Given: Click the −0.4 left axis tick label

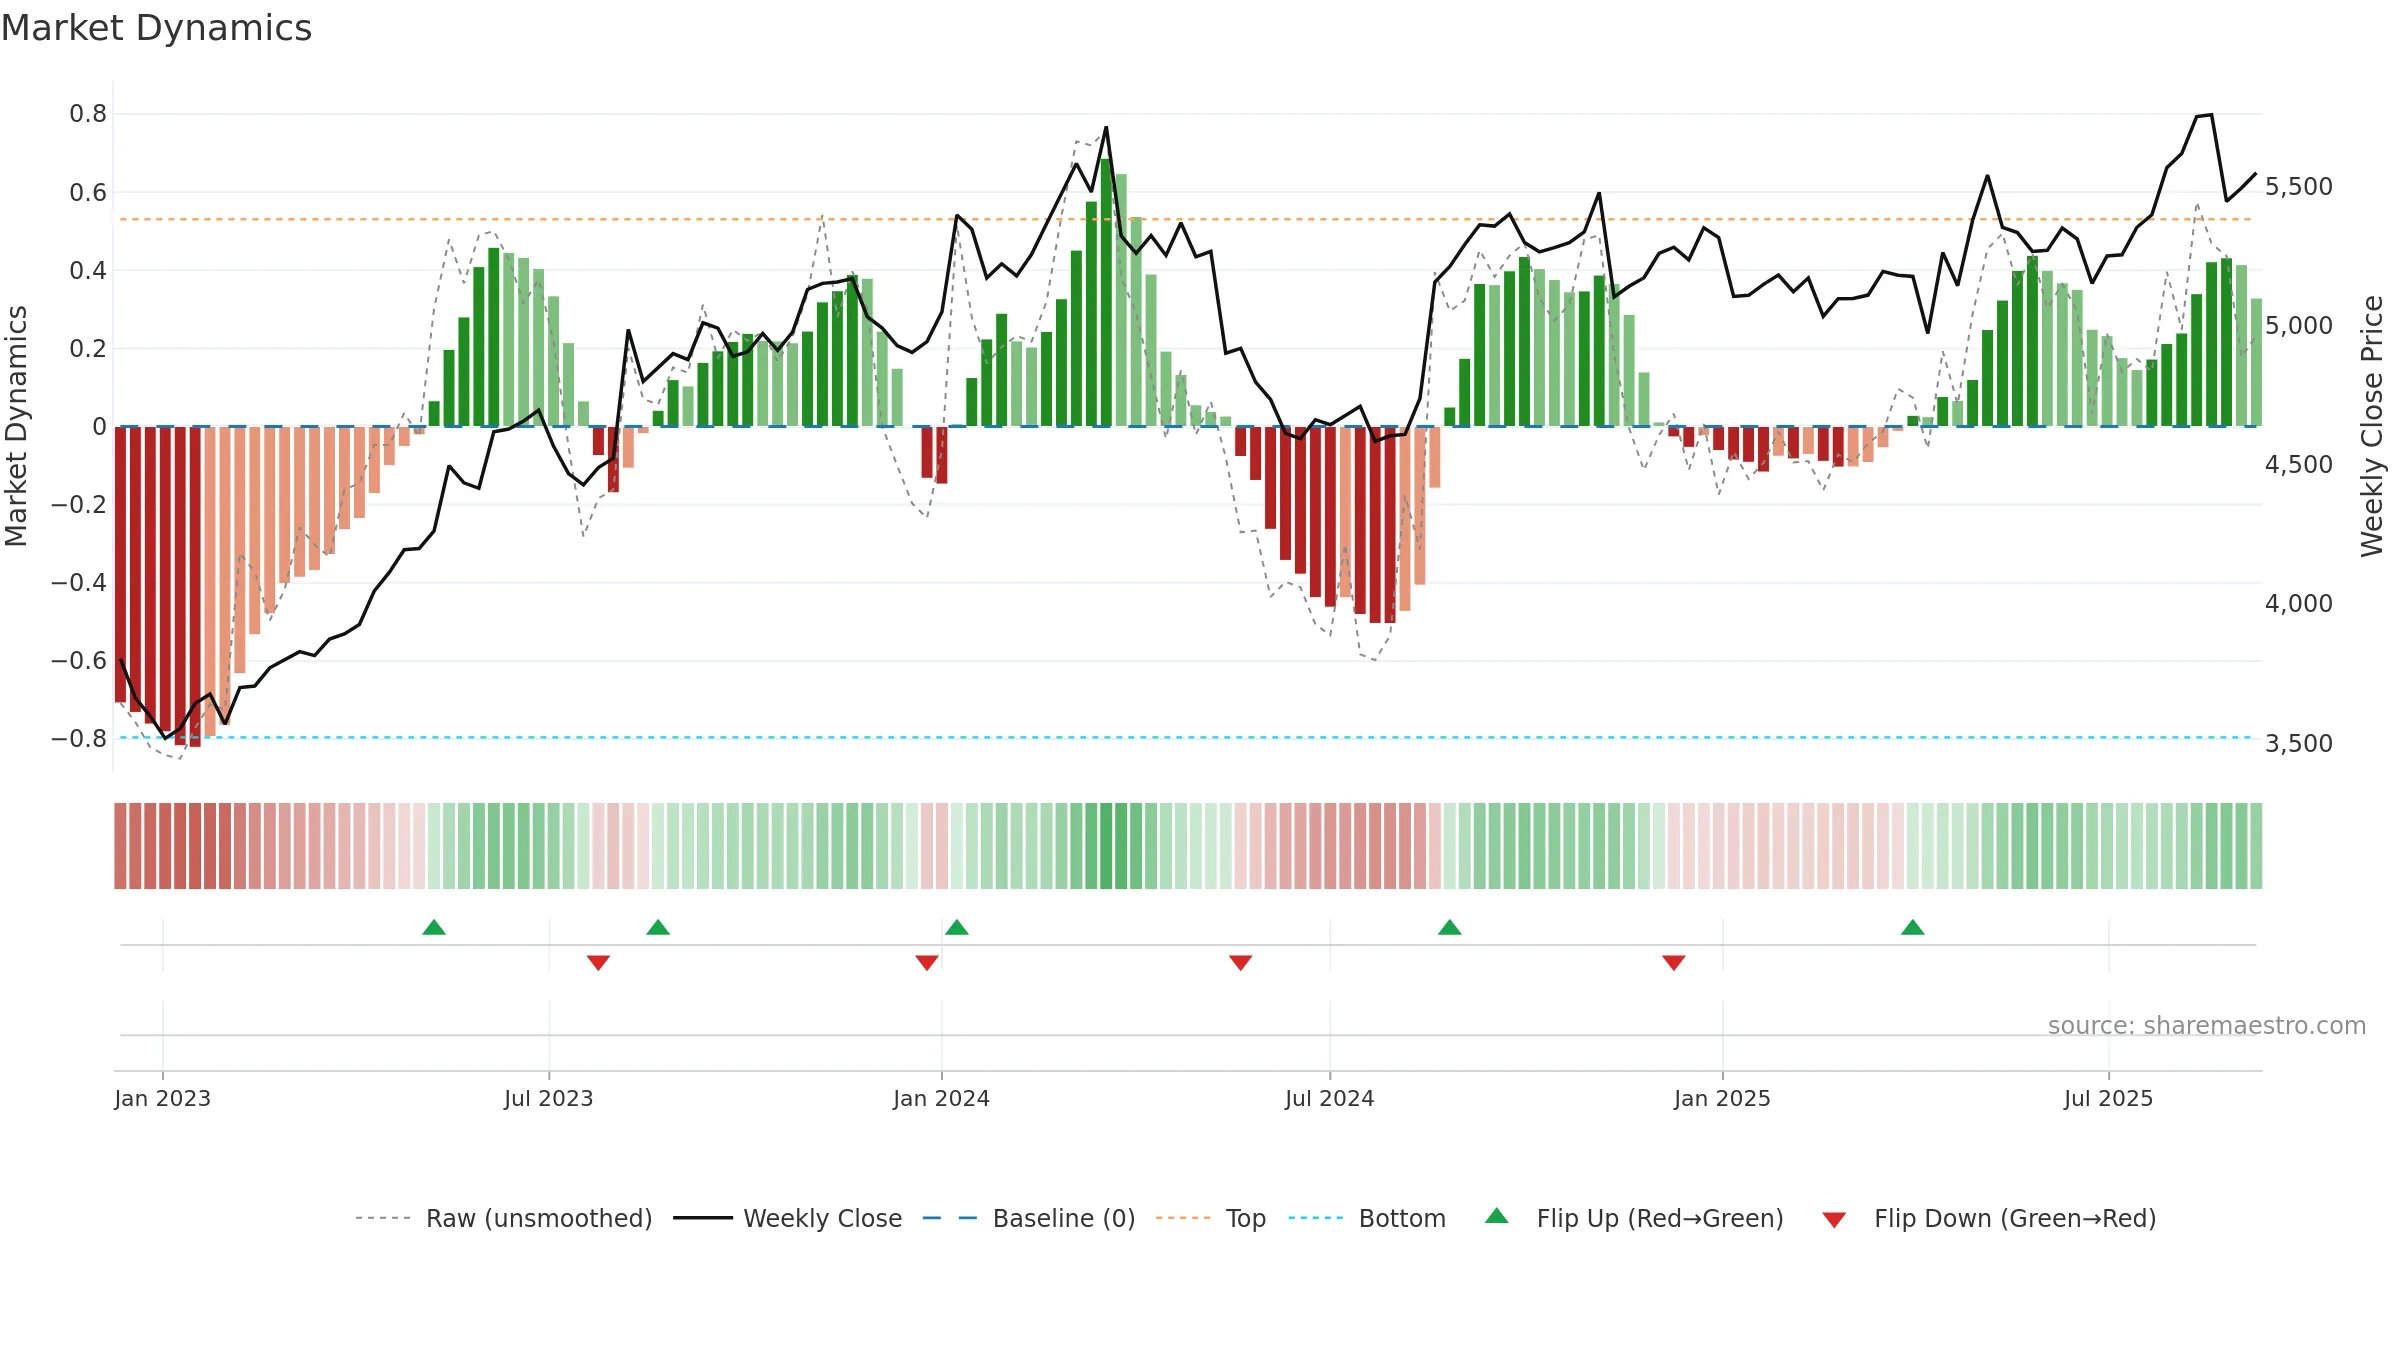Looking at the screenshot, I should 79,582.
